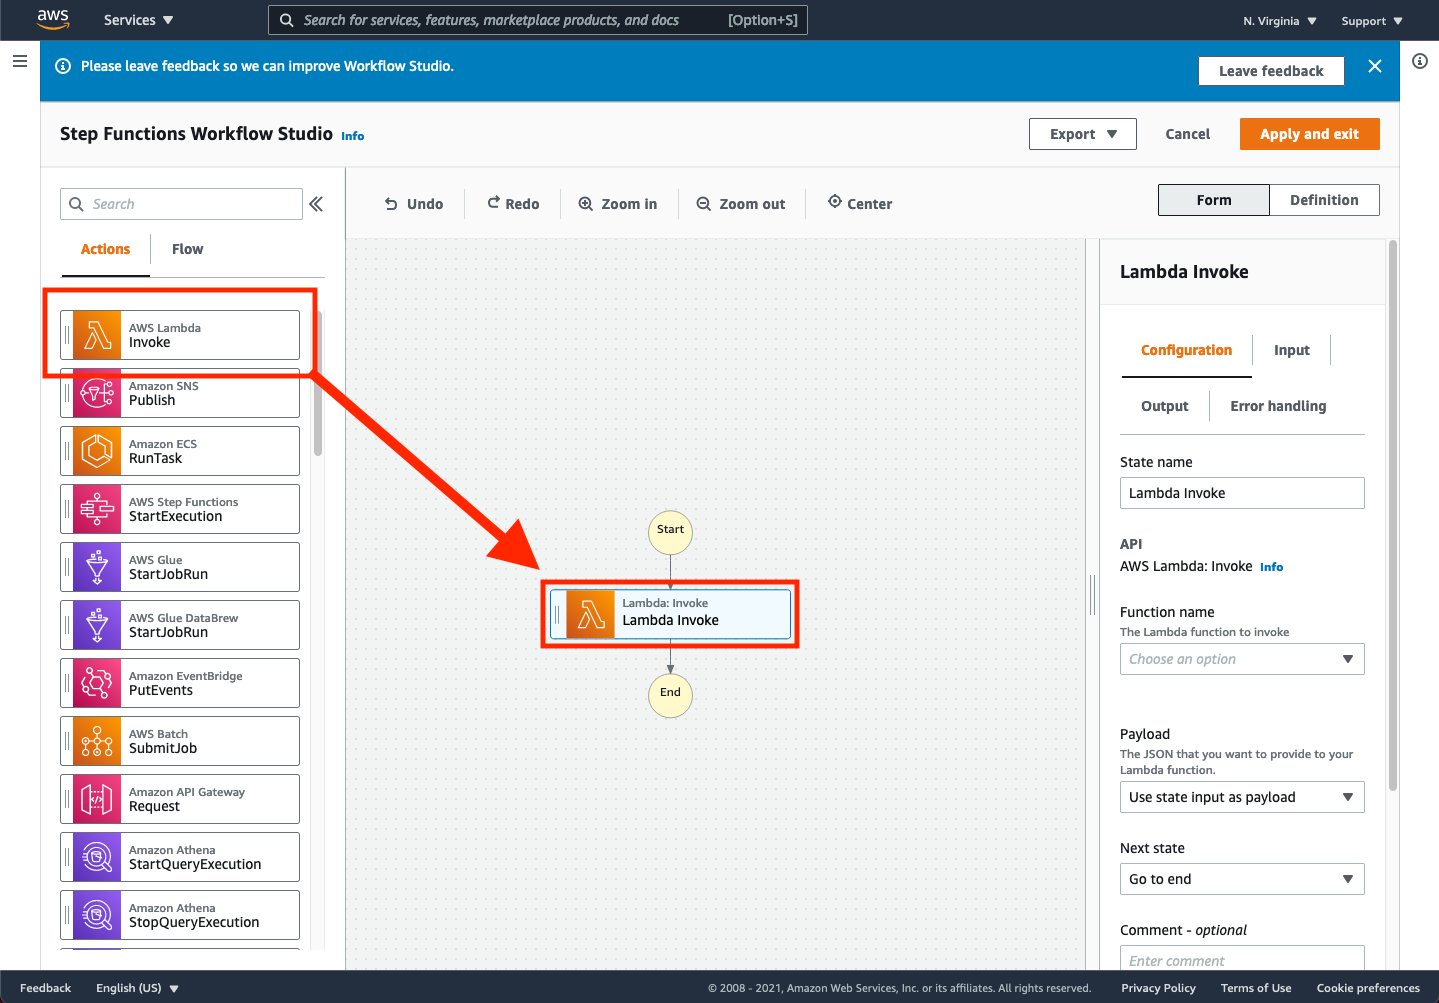Open the hamburger navigation menu

click(19, 61)
